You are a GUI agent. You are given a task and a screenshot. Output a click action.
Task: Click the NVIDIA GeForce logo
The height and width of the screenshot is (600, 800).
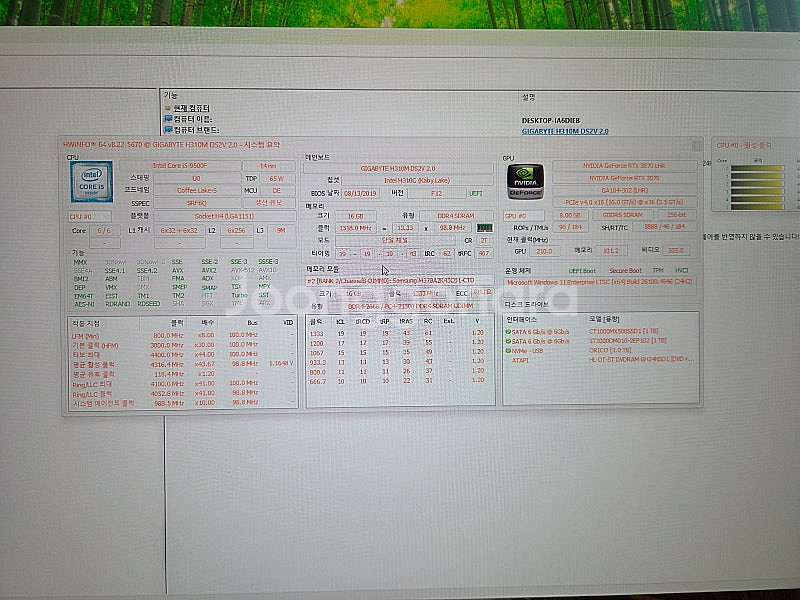coord(523,182)
